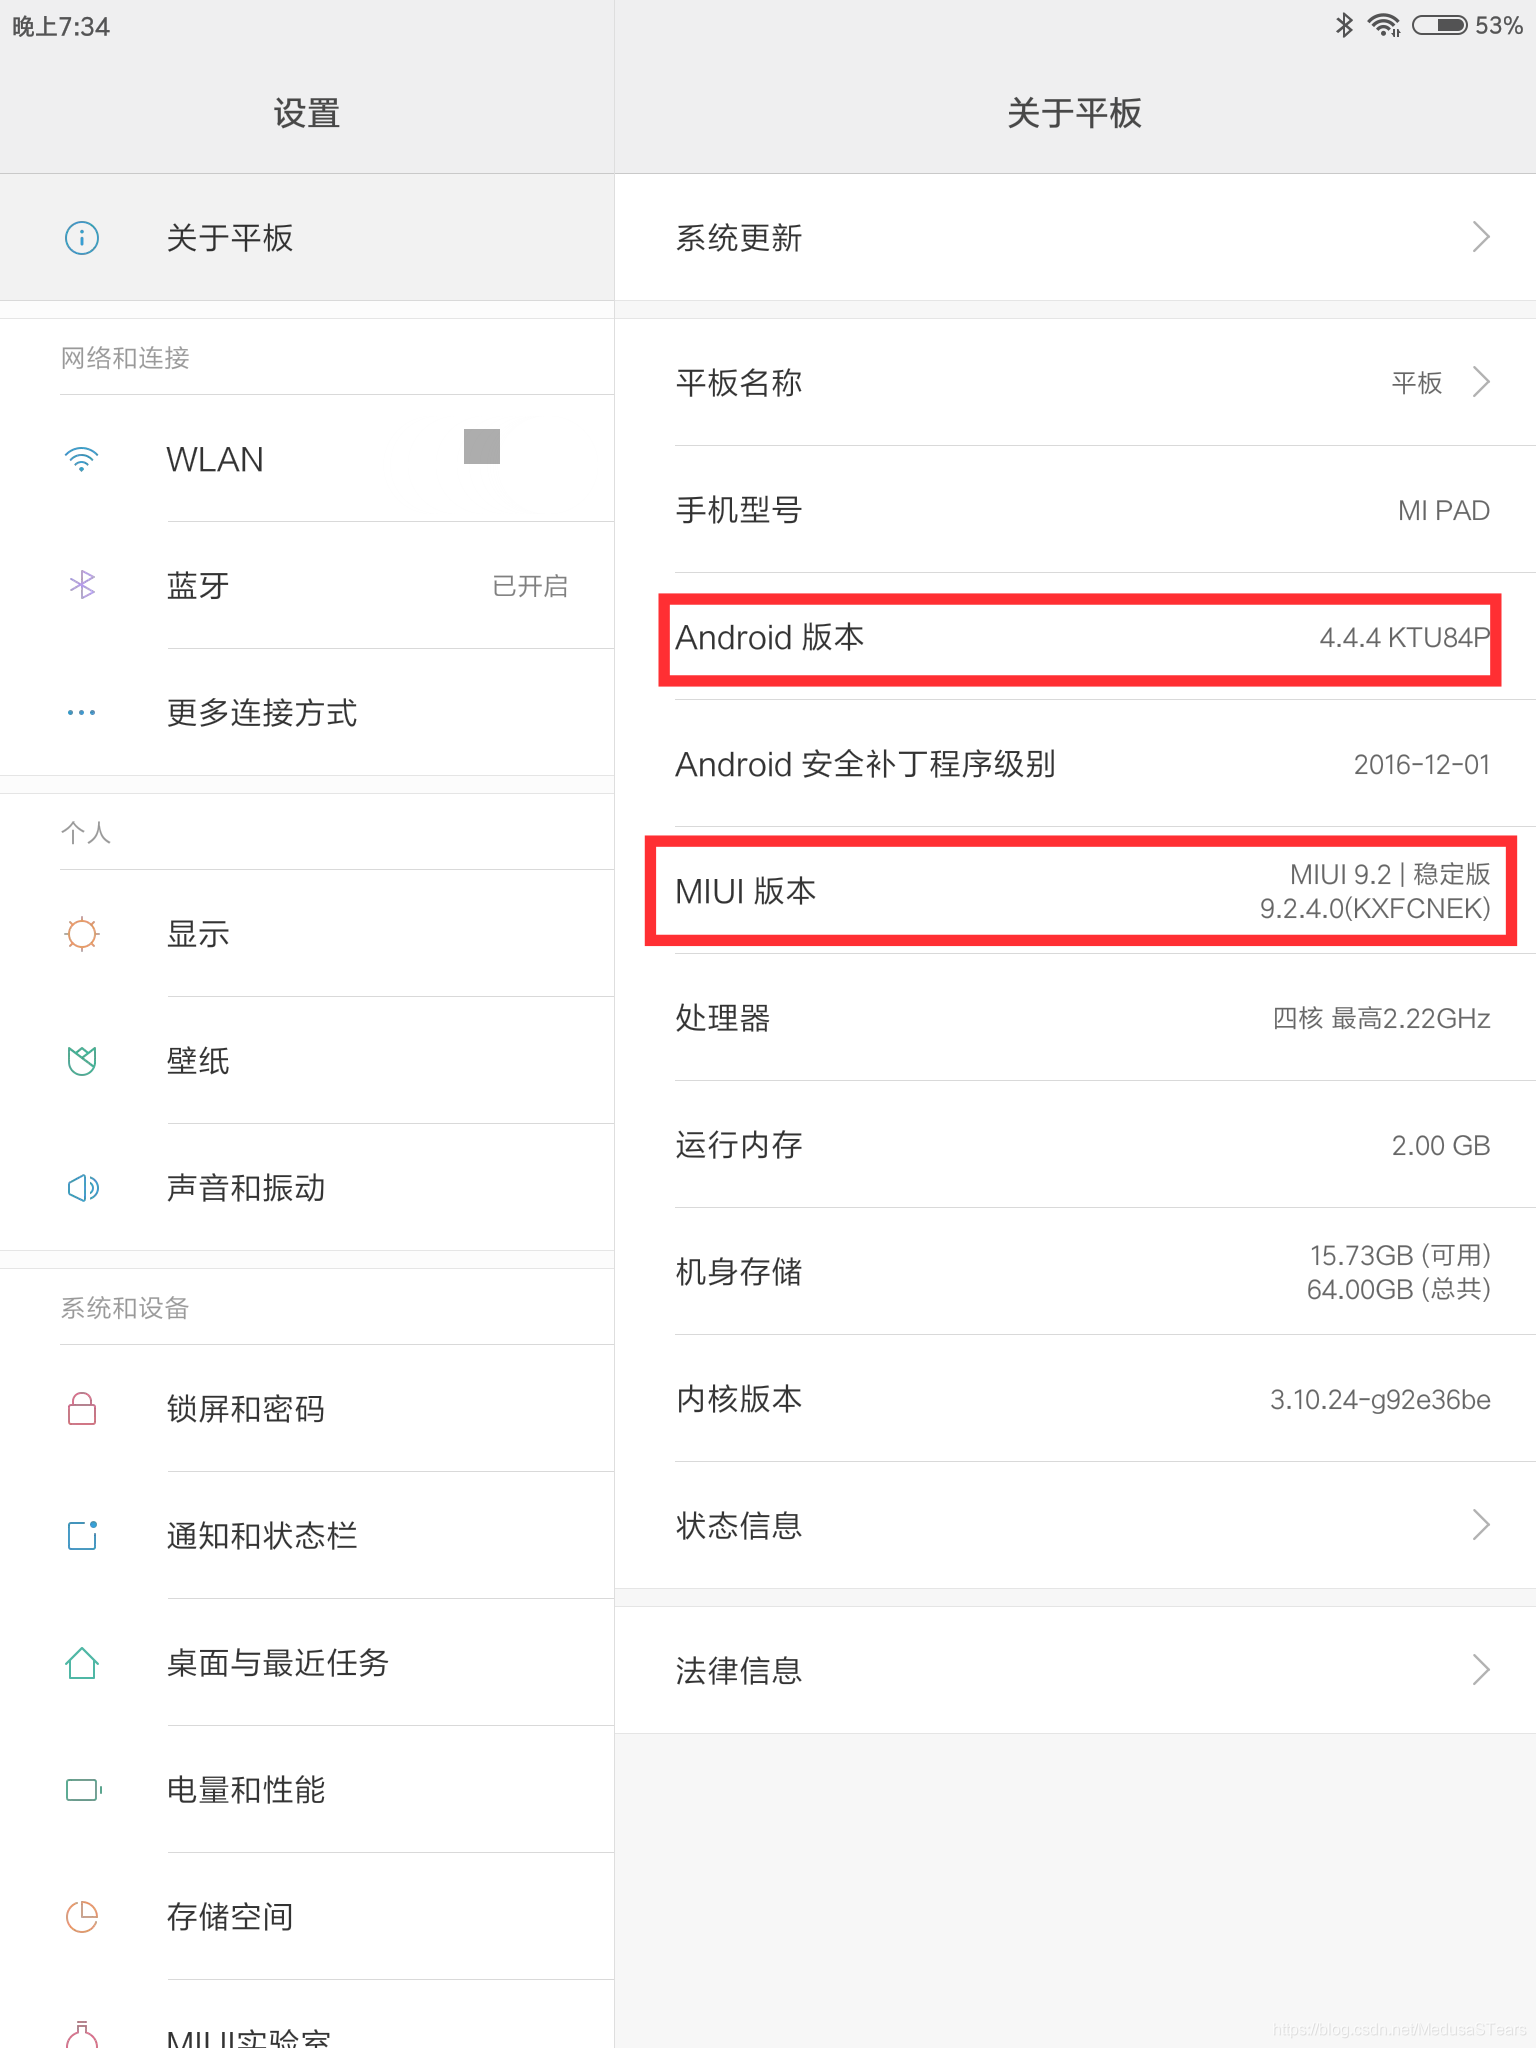Viewport: 1536px width, 2048px height.
Task: Open 壁纸 settings entry
Action: click(307, 1060)
